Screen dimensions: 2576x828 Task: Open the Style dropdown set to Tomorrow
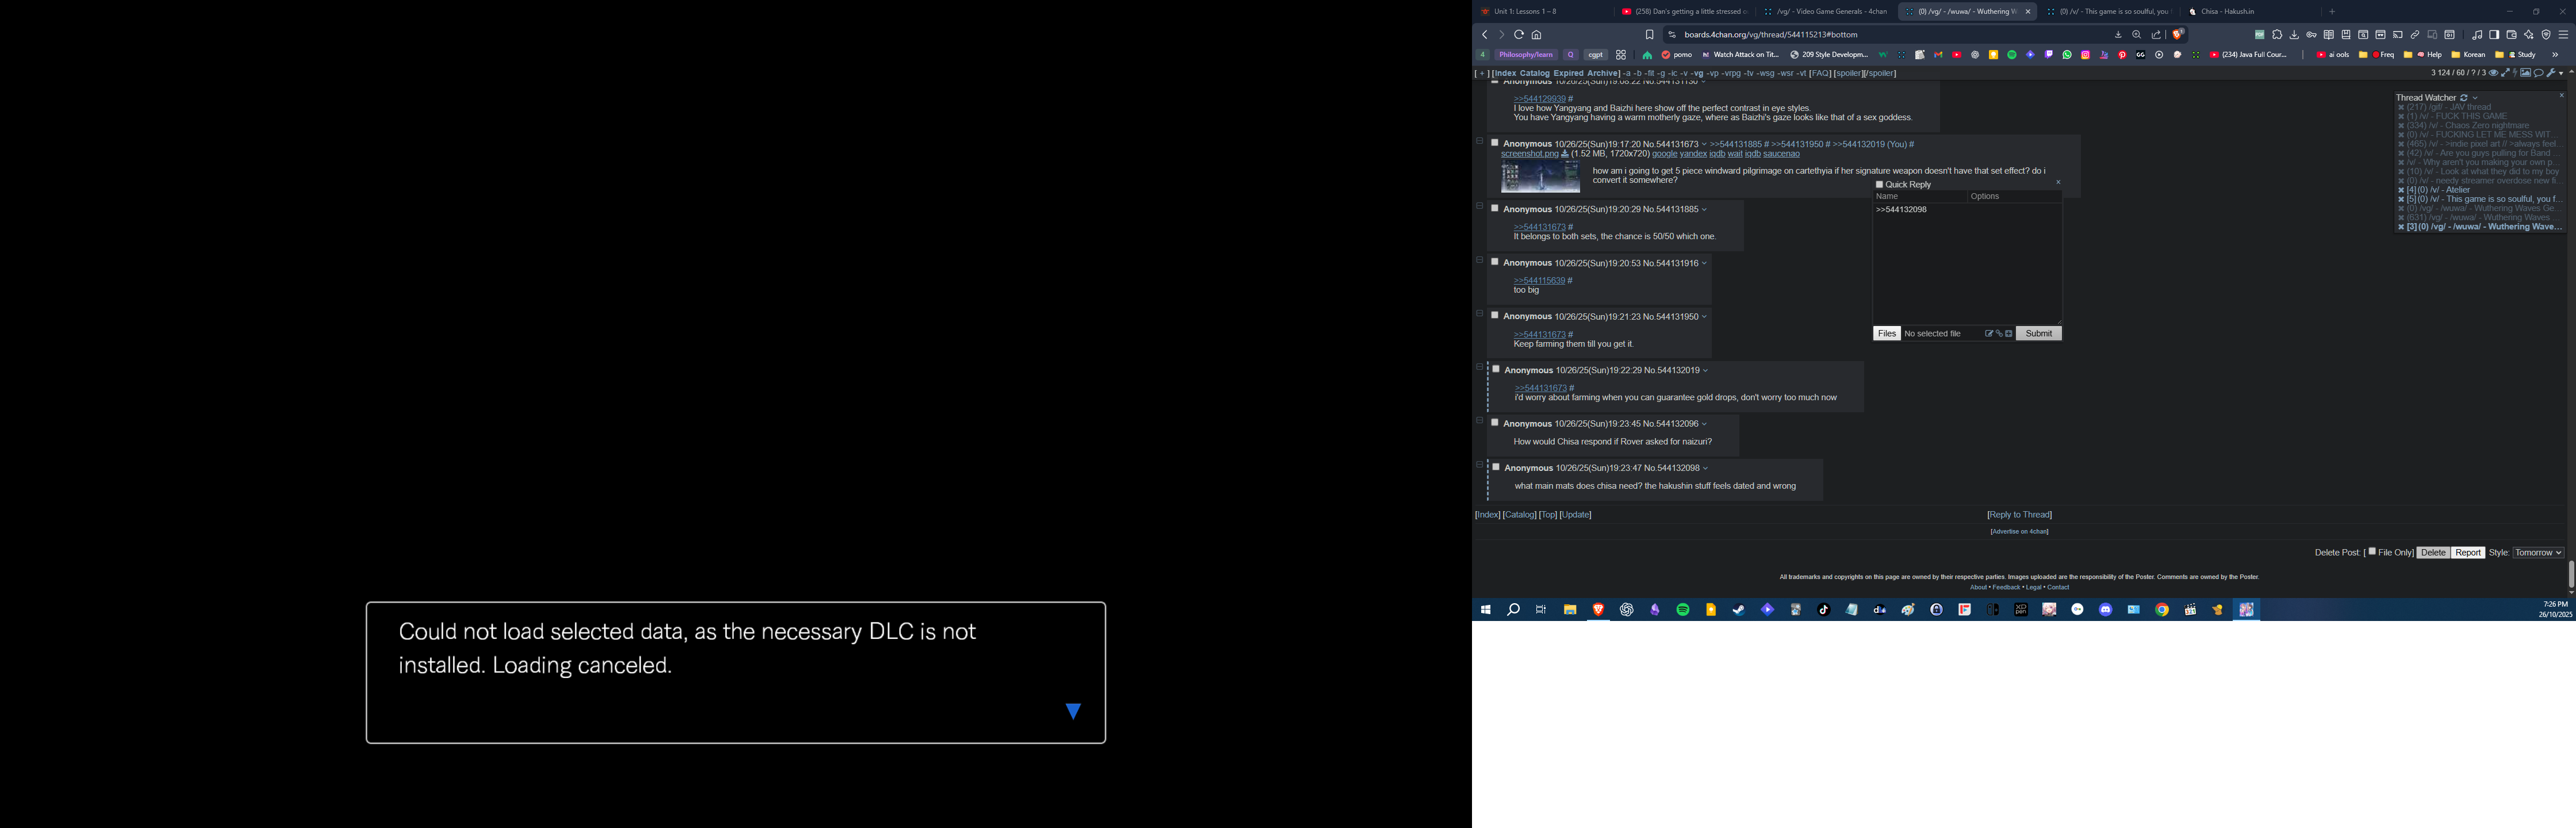click(2538, 553)
